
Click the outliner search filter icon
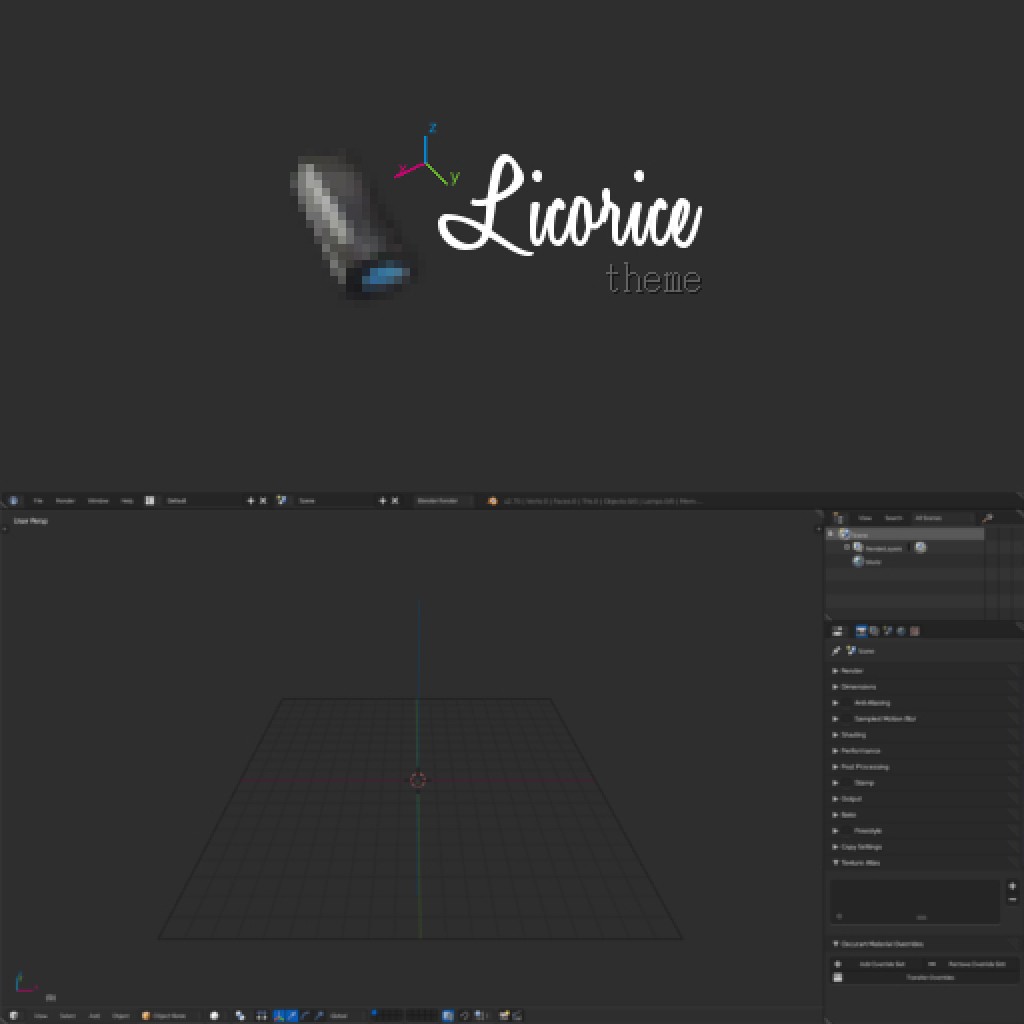tap(988, 518)
